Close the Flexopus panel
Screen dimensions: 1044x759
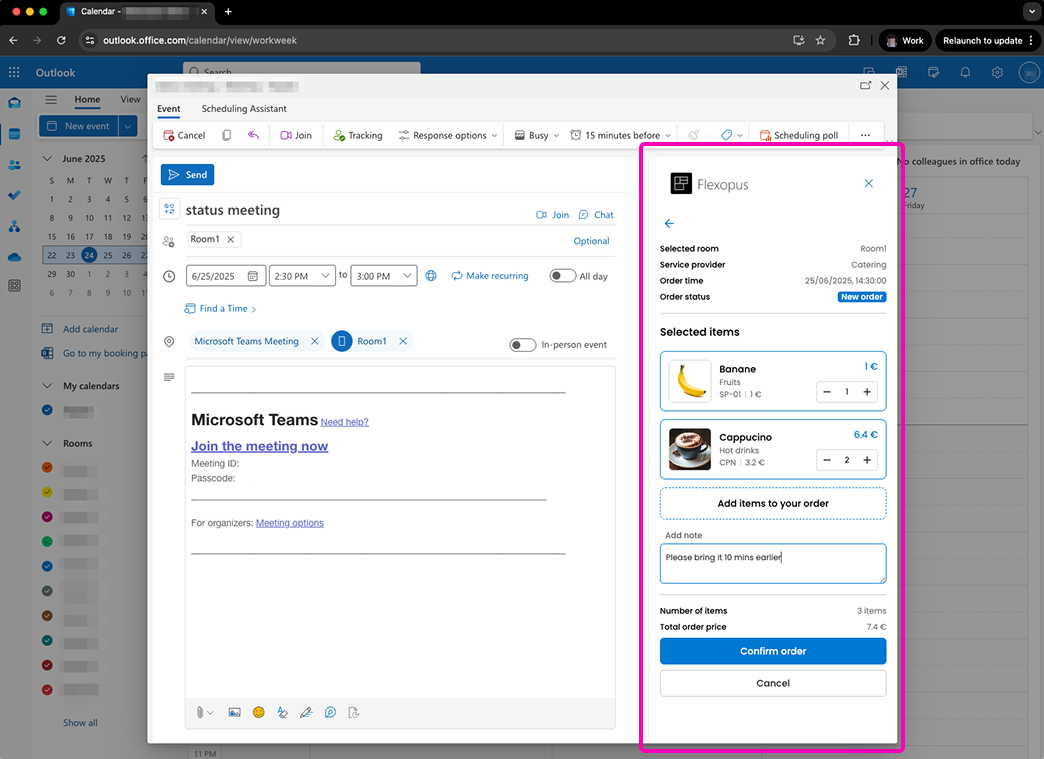click(x=869, y=183)
